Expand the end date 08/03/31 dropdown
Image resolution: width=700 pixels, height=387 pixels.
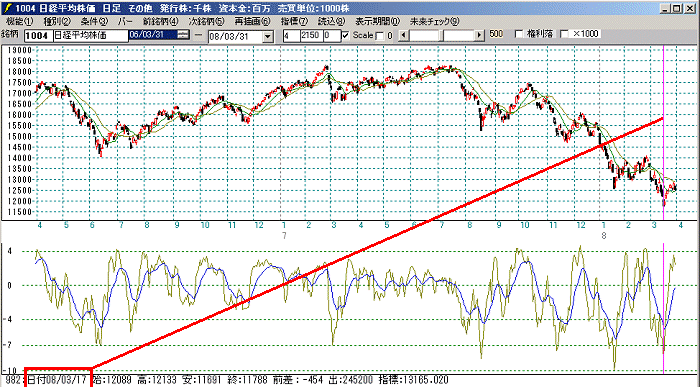[268, 37]
